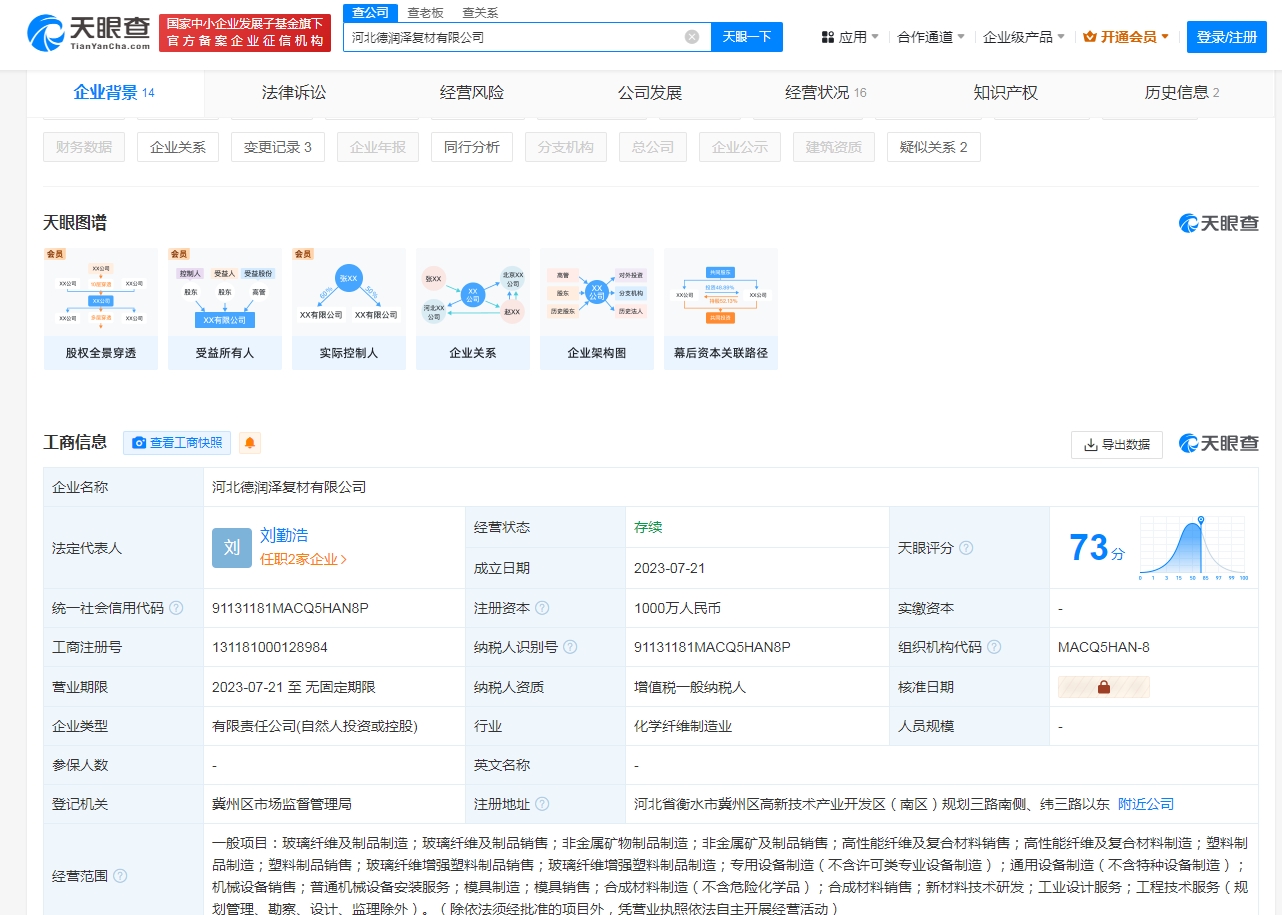Image resolution: width=1282 pixels, height=915 pixels.
Task: Click the 建筑资质 button
Action: tap(834, 147)
